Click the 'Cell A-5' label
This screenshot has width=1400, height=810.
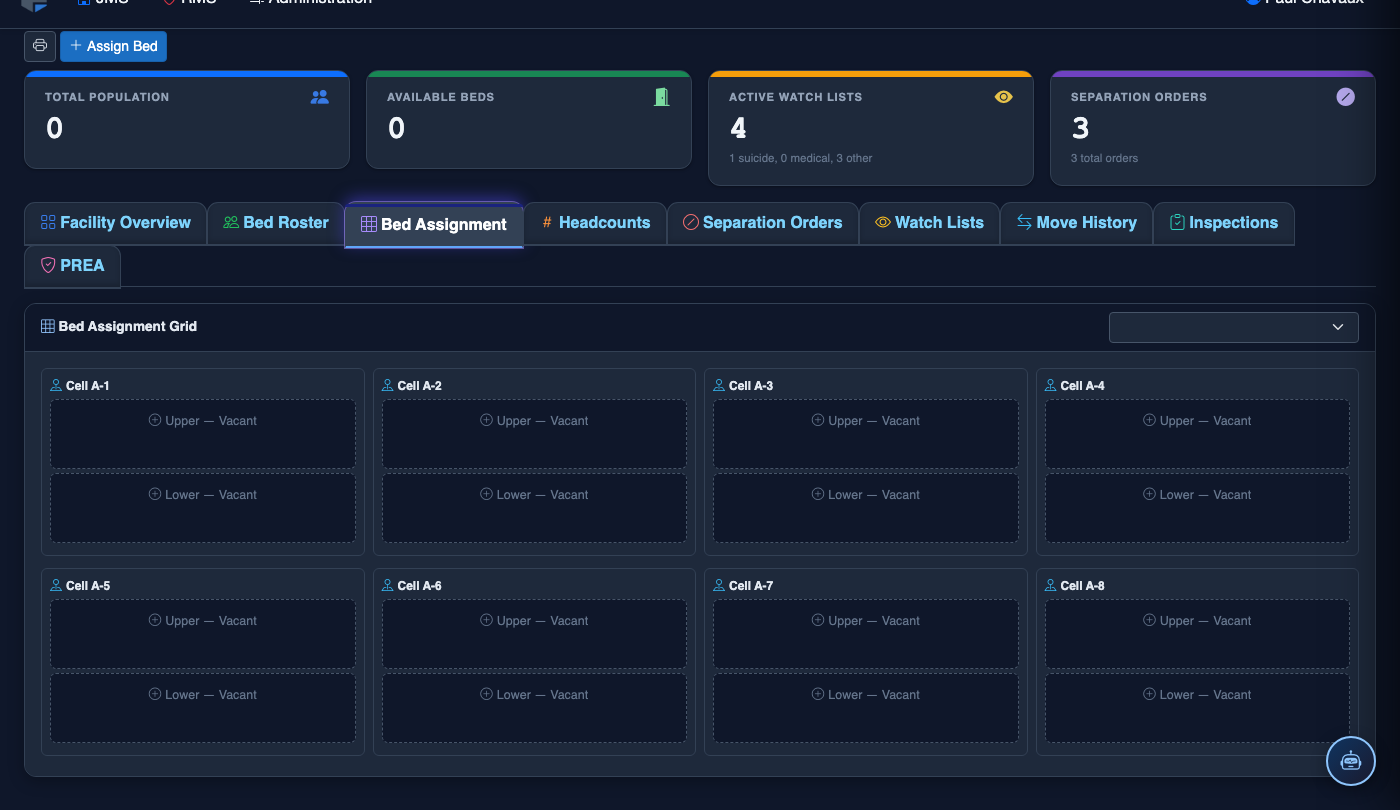click(88, 586)
